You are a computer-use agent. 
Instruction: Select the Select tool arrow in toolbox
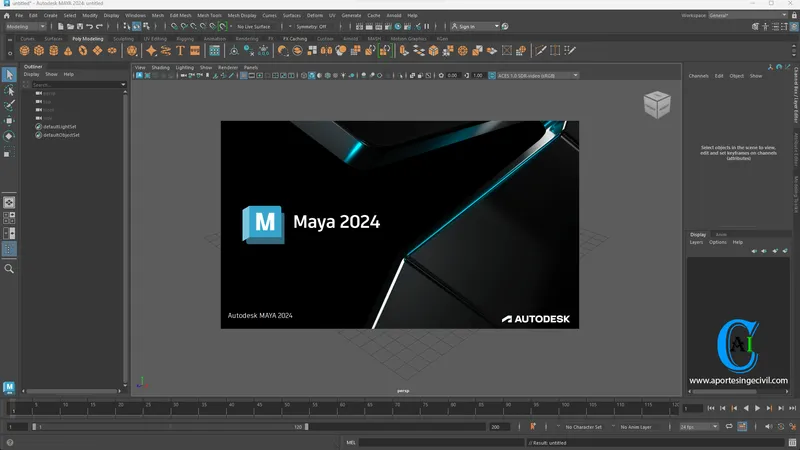[9, 75]
